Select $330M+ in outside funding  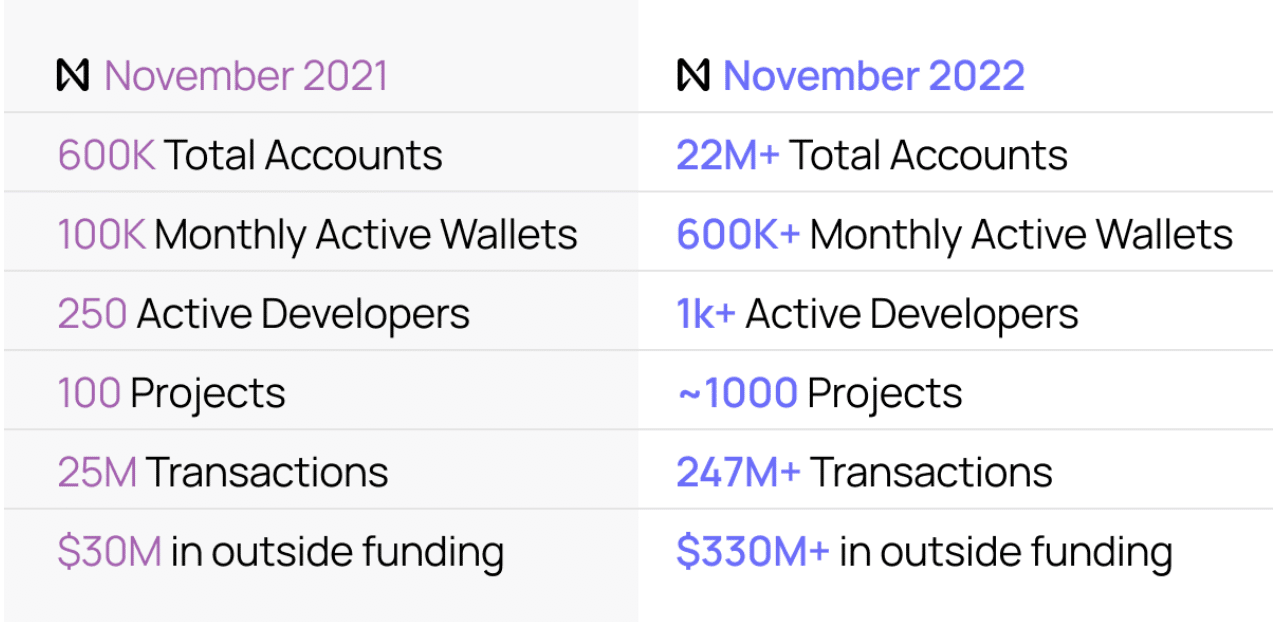tap(924, 552)
